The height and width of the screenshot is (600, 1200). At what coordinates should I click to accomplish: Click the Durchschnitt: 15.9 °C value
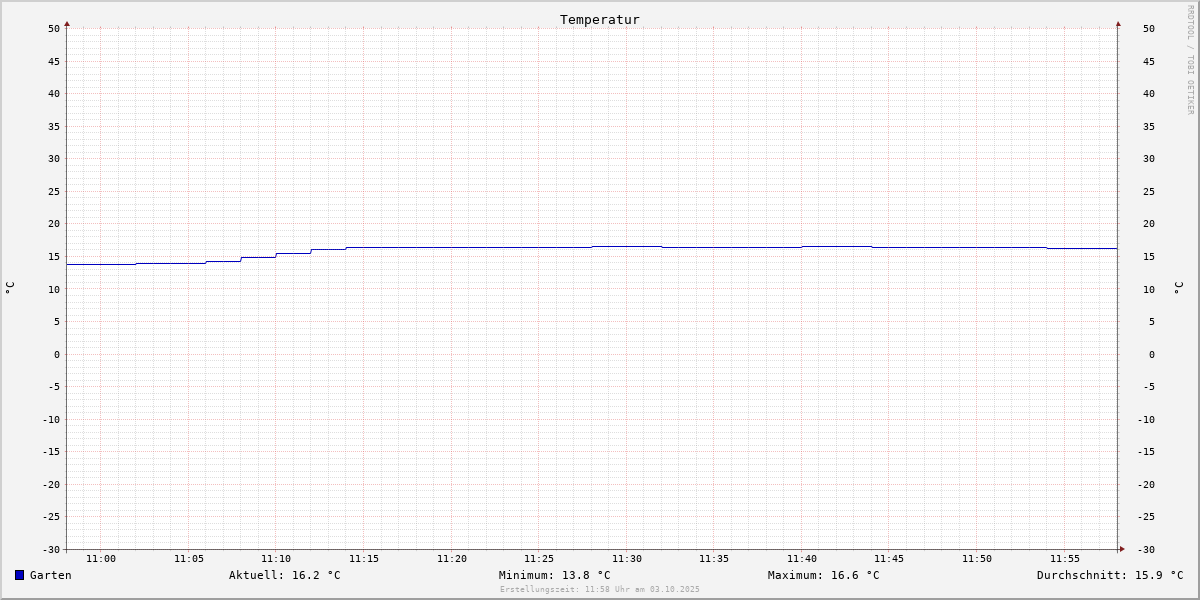click(x=1110, y=575)
